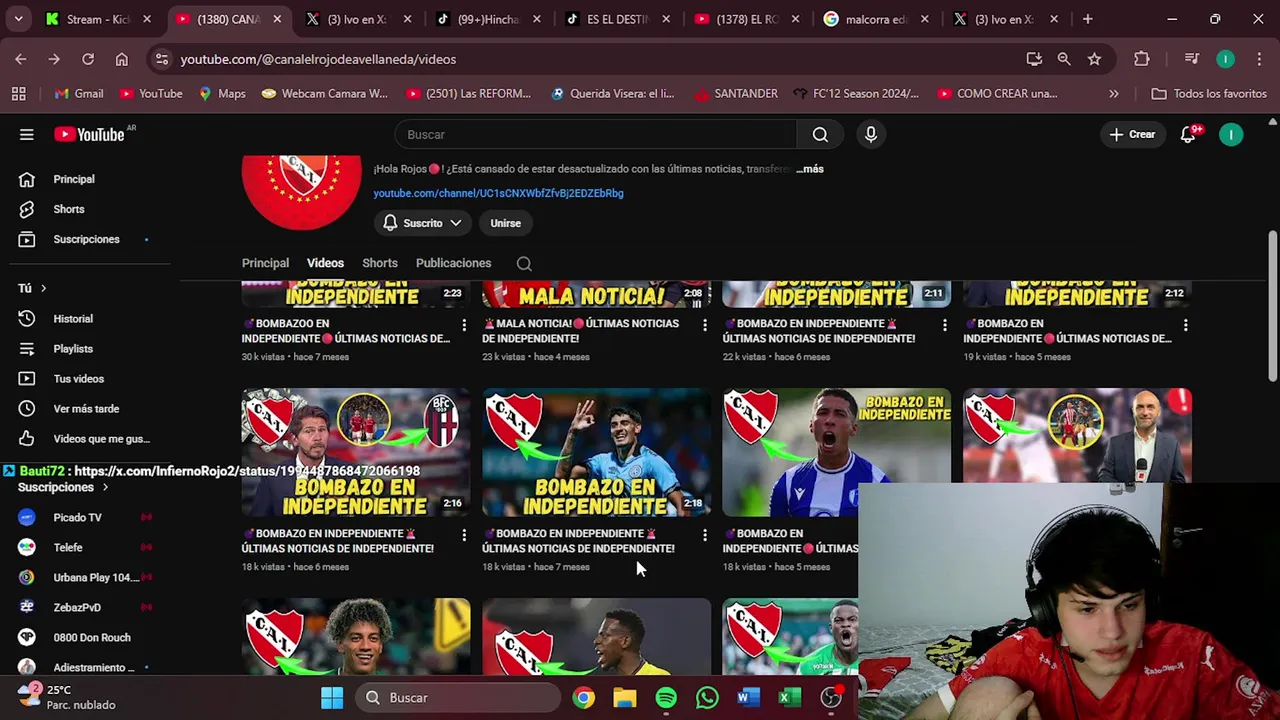Open the 2:16 Bombazo video thumbnail
This screenshot has height=720, width=1280.
[355, 452]
